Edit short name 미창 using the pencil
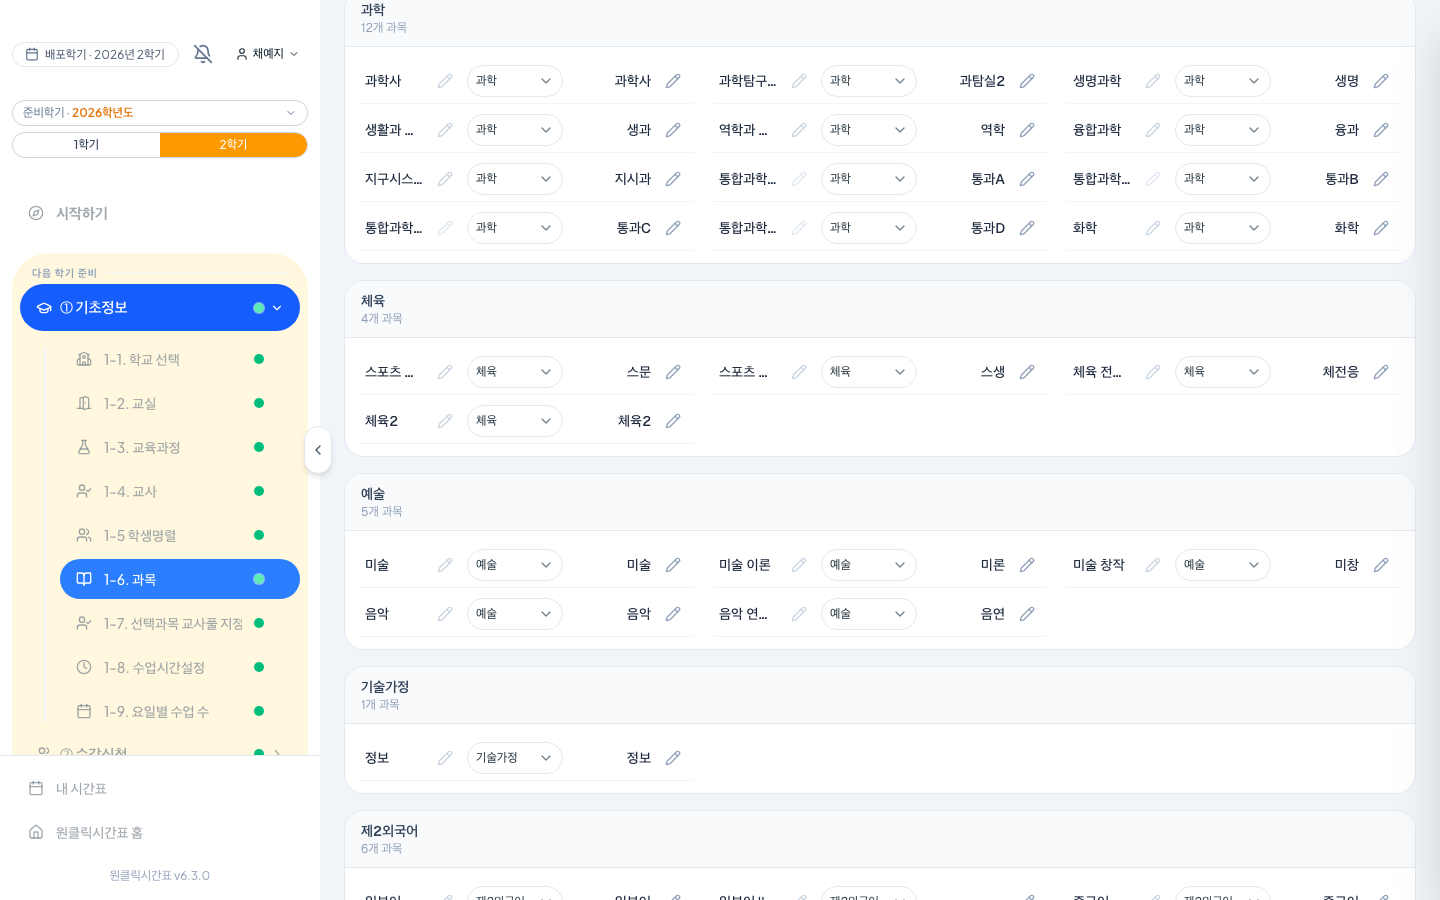This screenshot has width=1440, height=900. point(1381,565)
